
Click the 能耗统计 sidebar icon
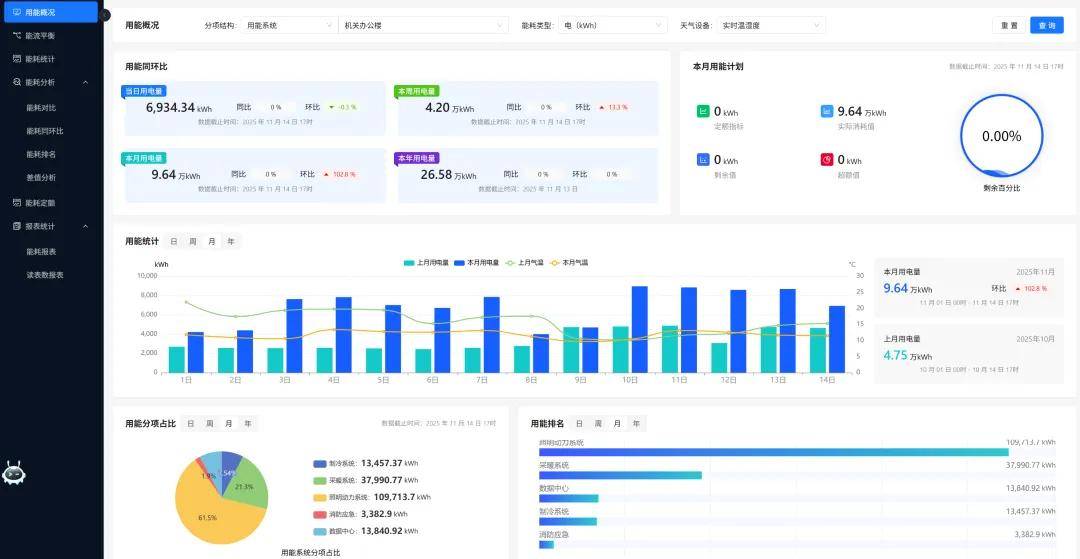click(16, 59)
